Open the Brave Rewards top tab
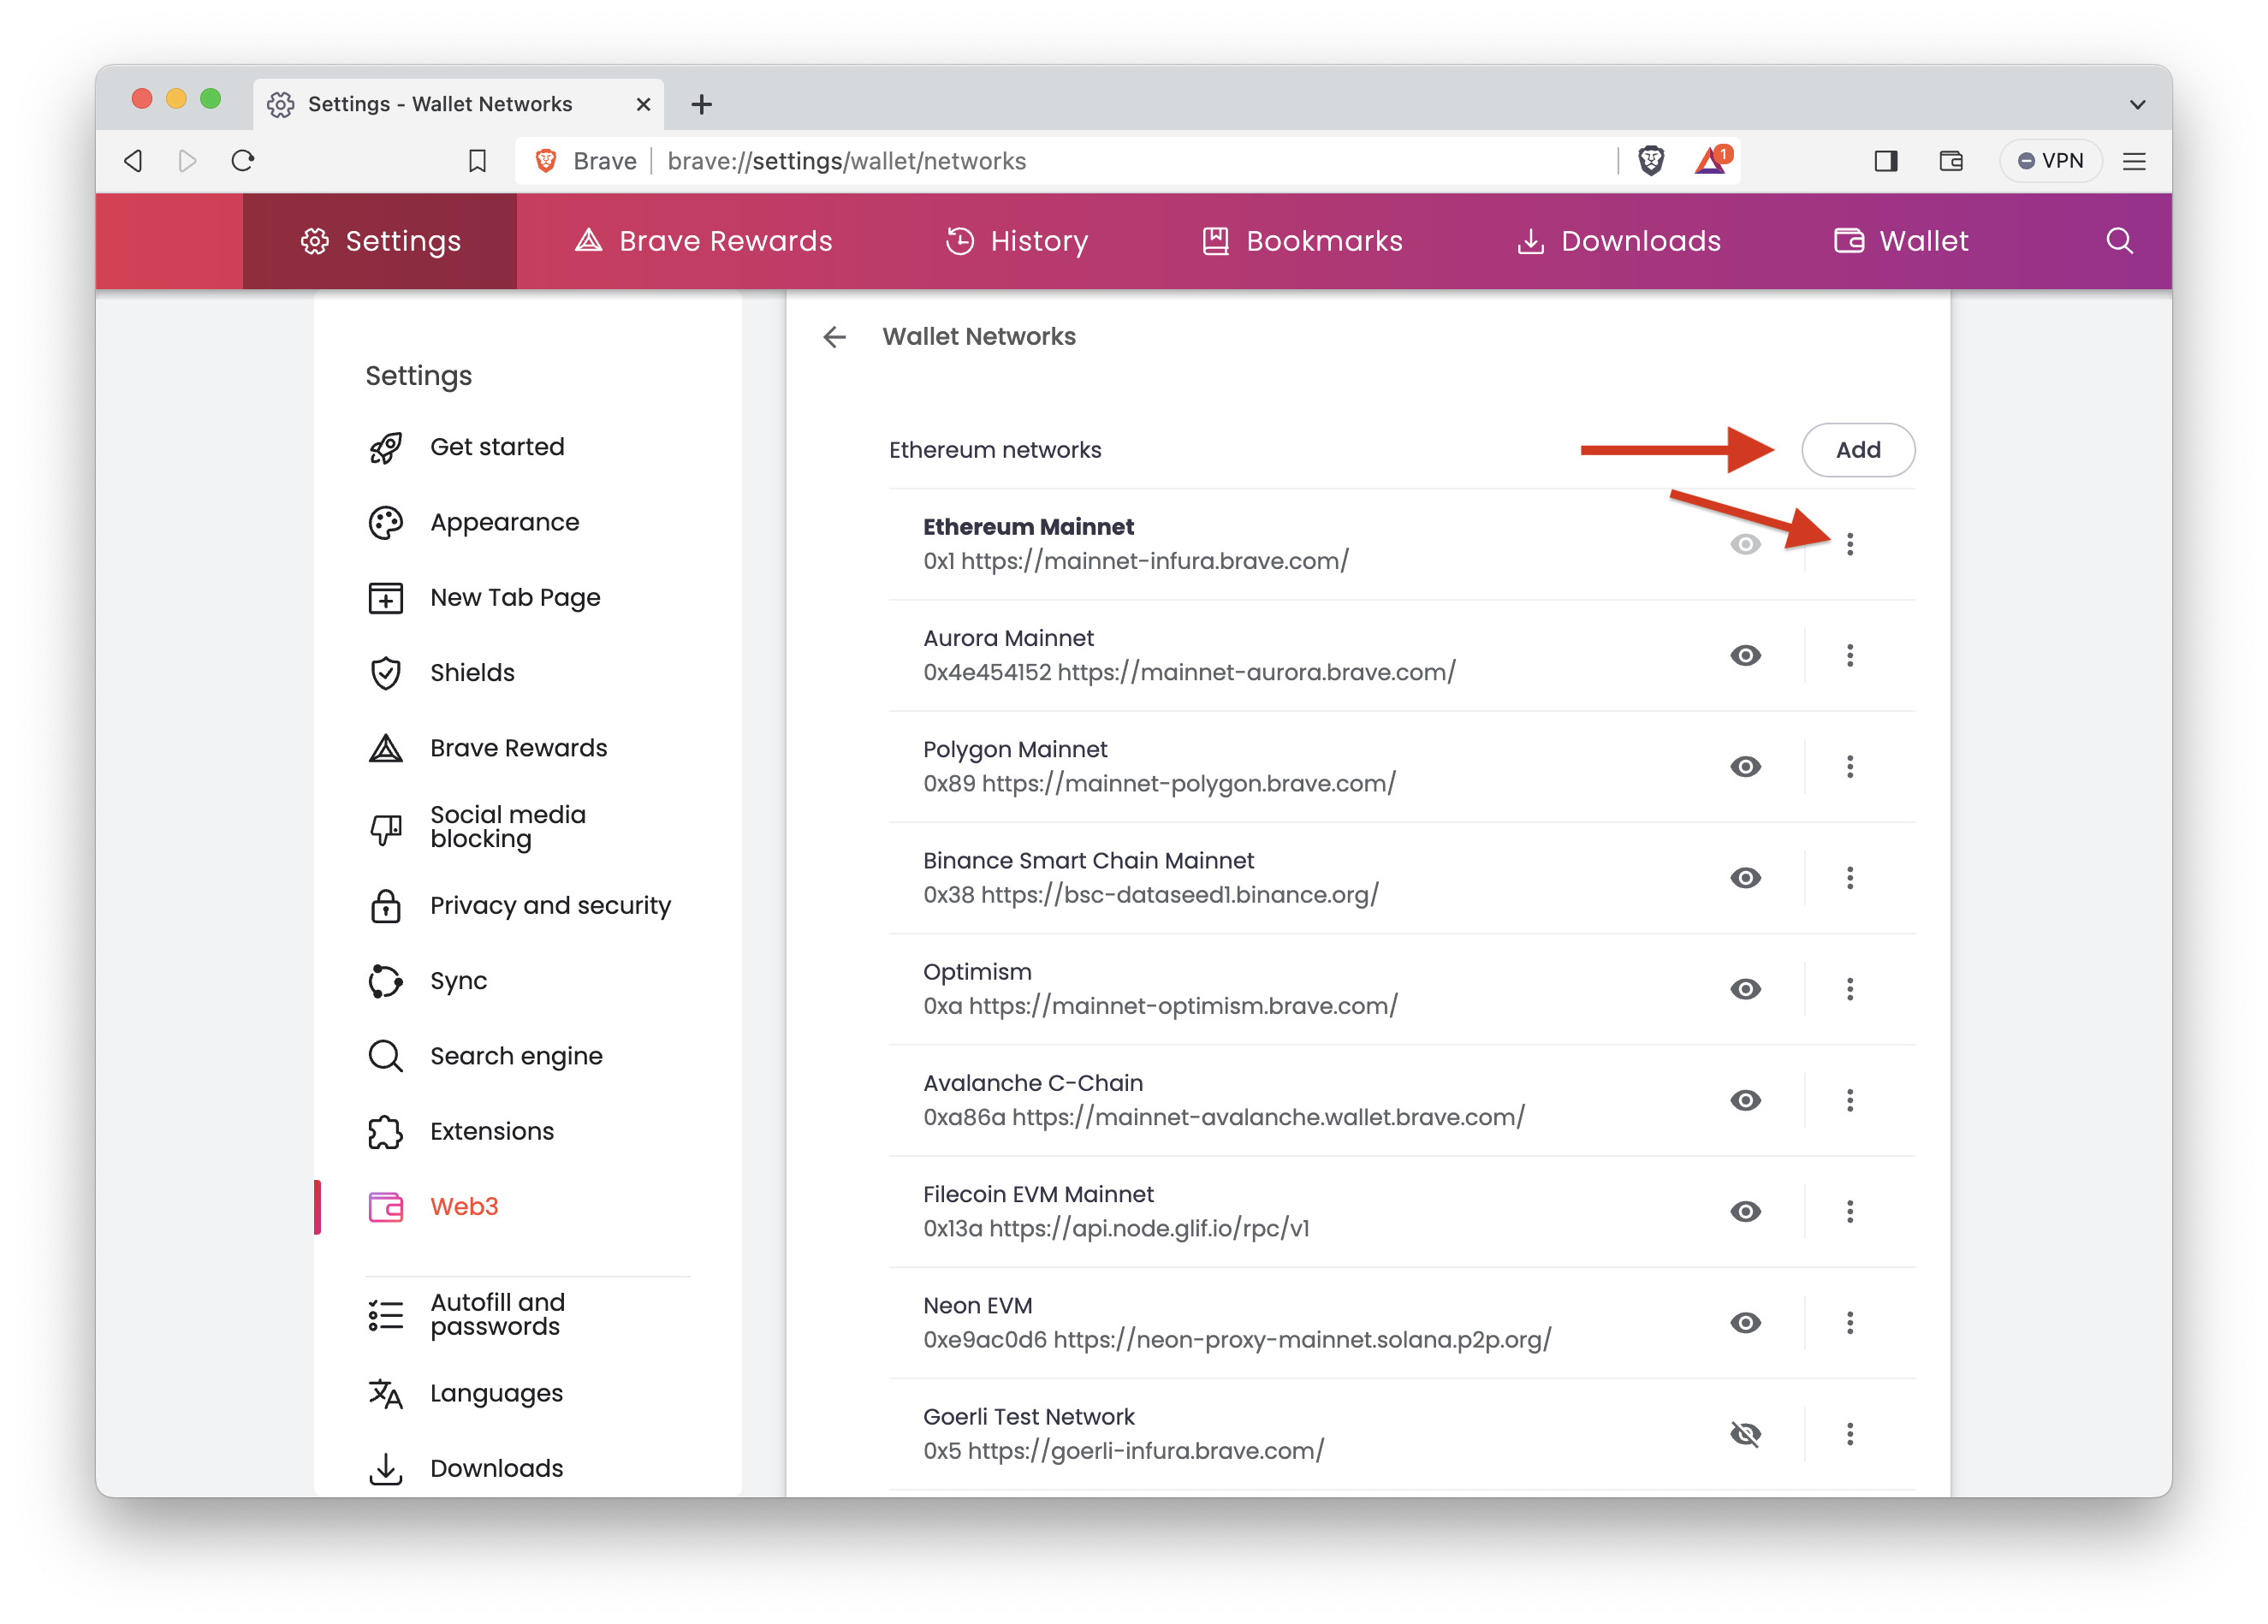Viewport: 2268px width, 1624px height. click(x=703, y=241)
